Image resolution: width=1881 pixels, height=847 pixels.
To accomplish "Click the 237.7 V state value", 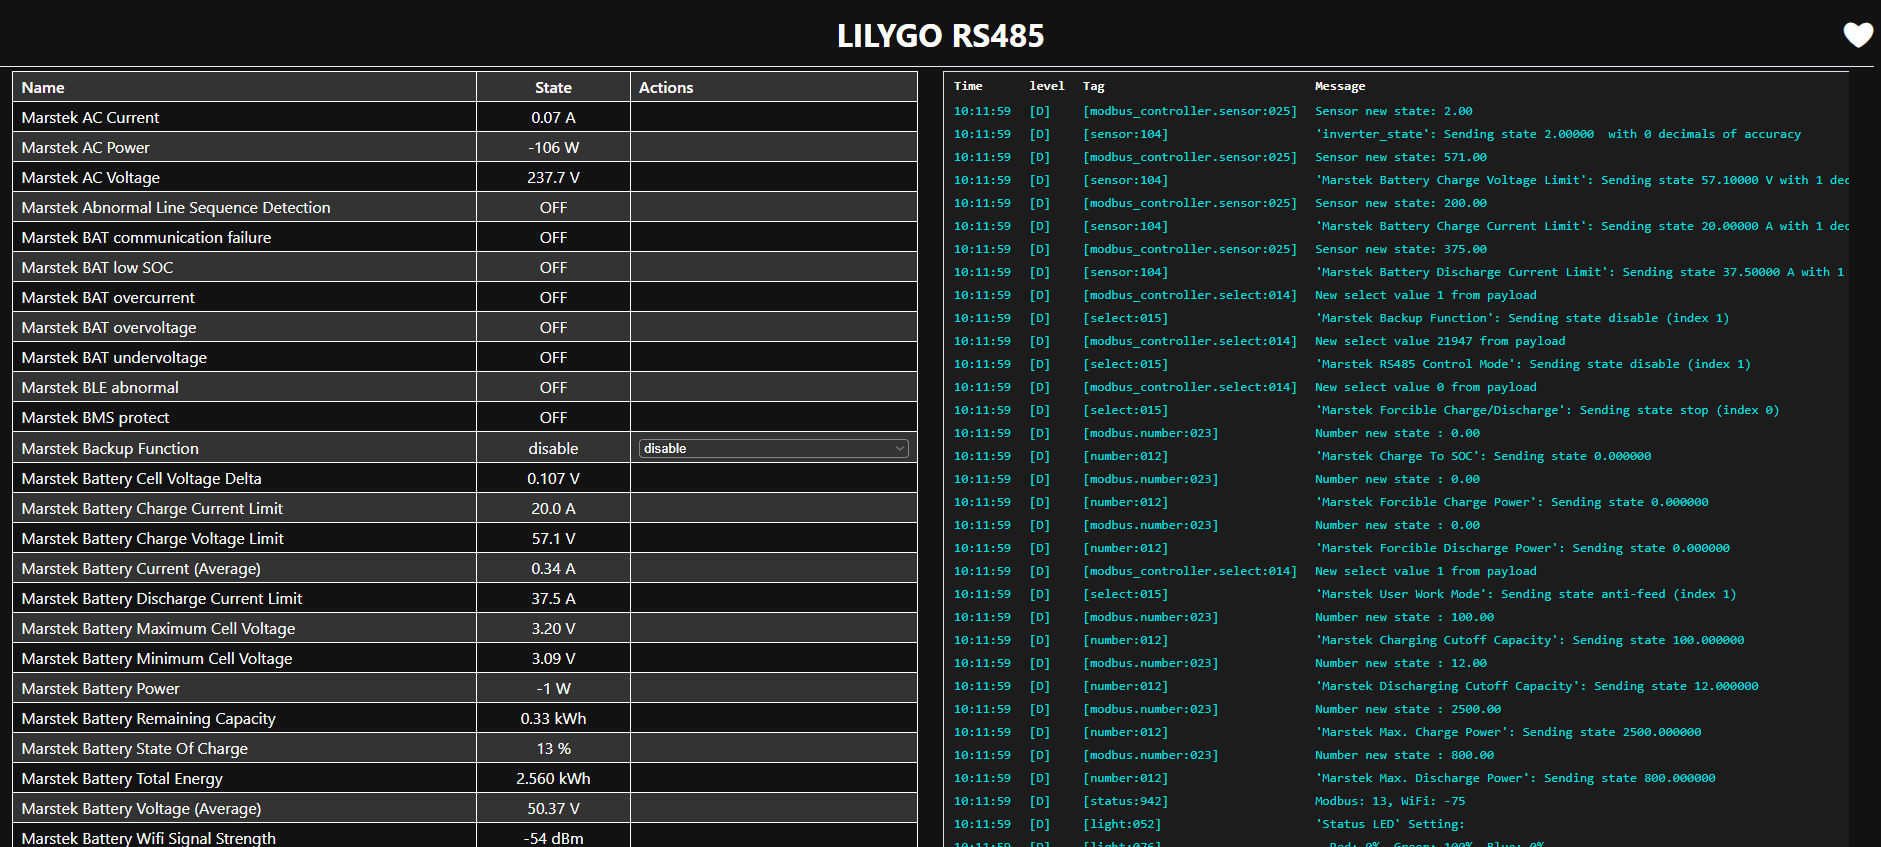I will pyautogui.click(x=553, y=177).
